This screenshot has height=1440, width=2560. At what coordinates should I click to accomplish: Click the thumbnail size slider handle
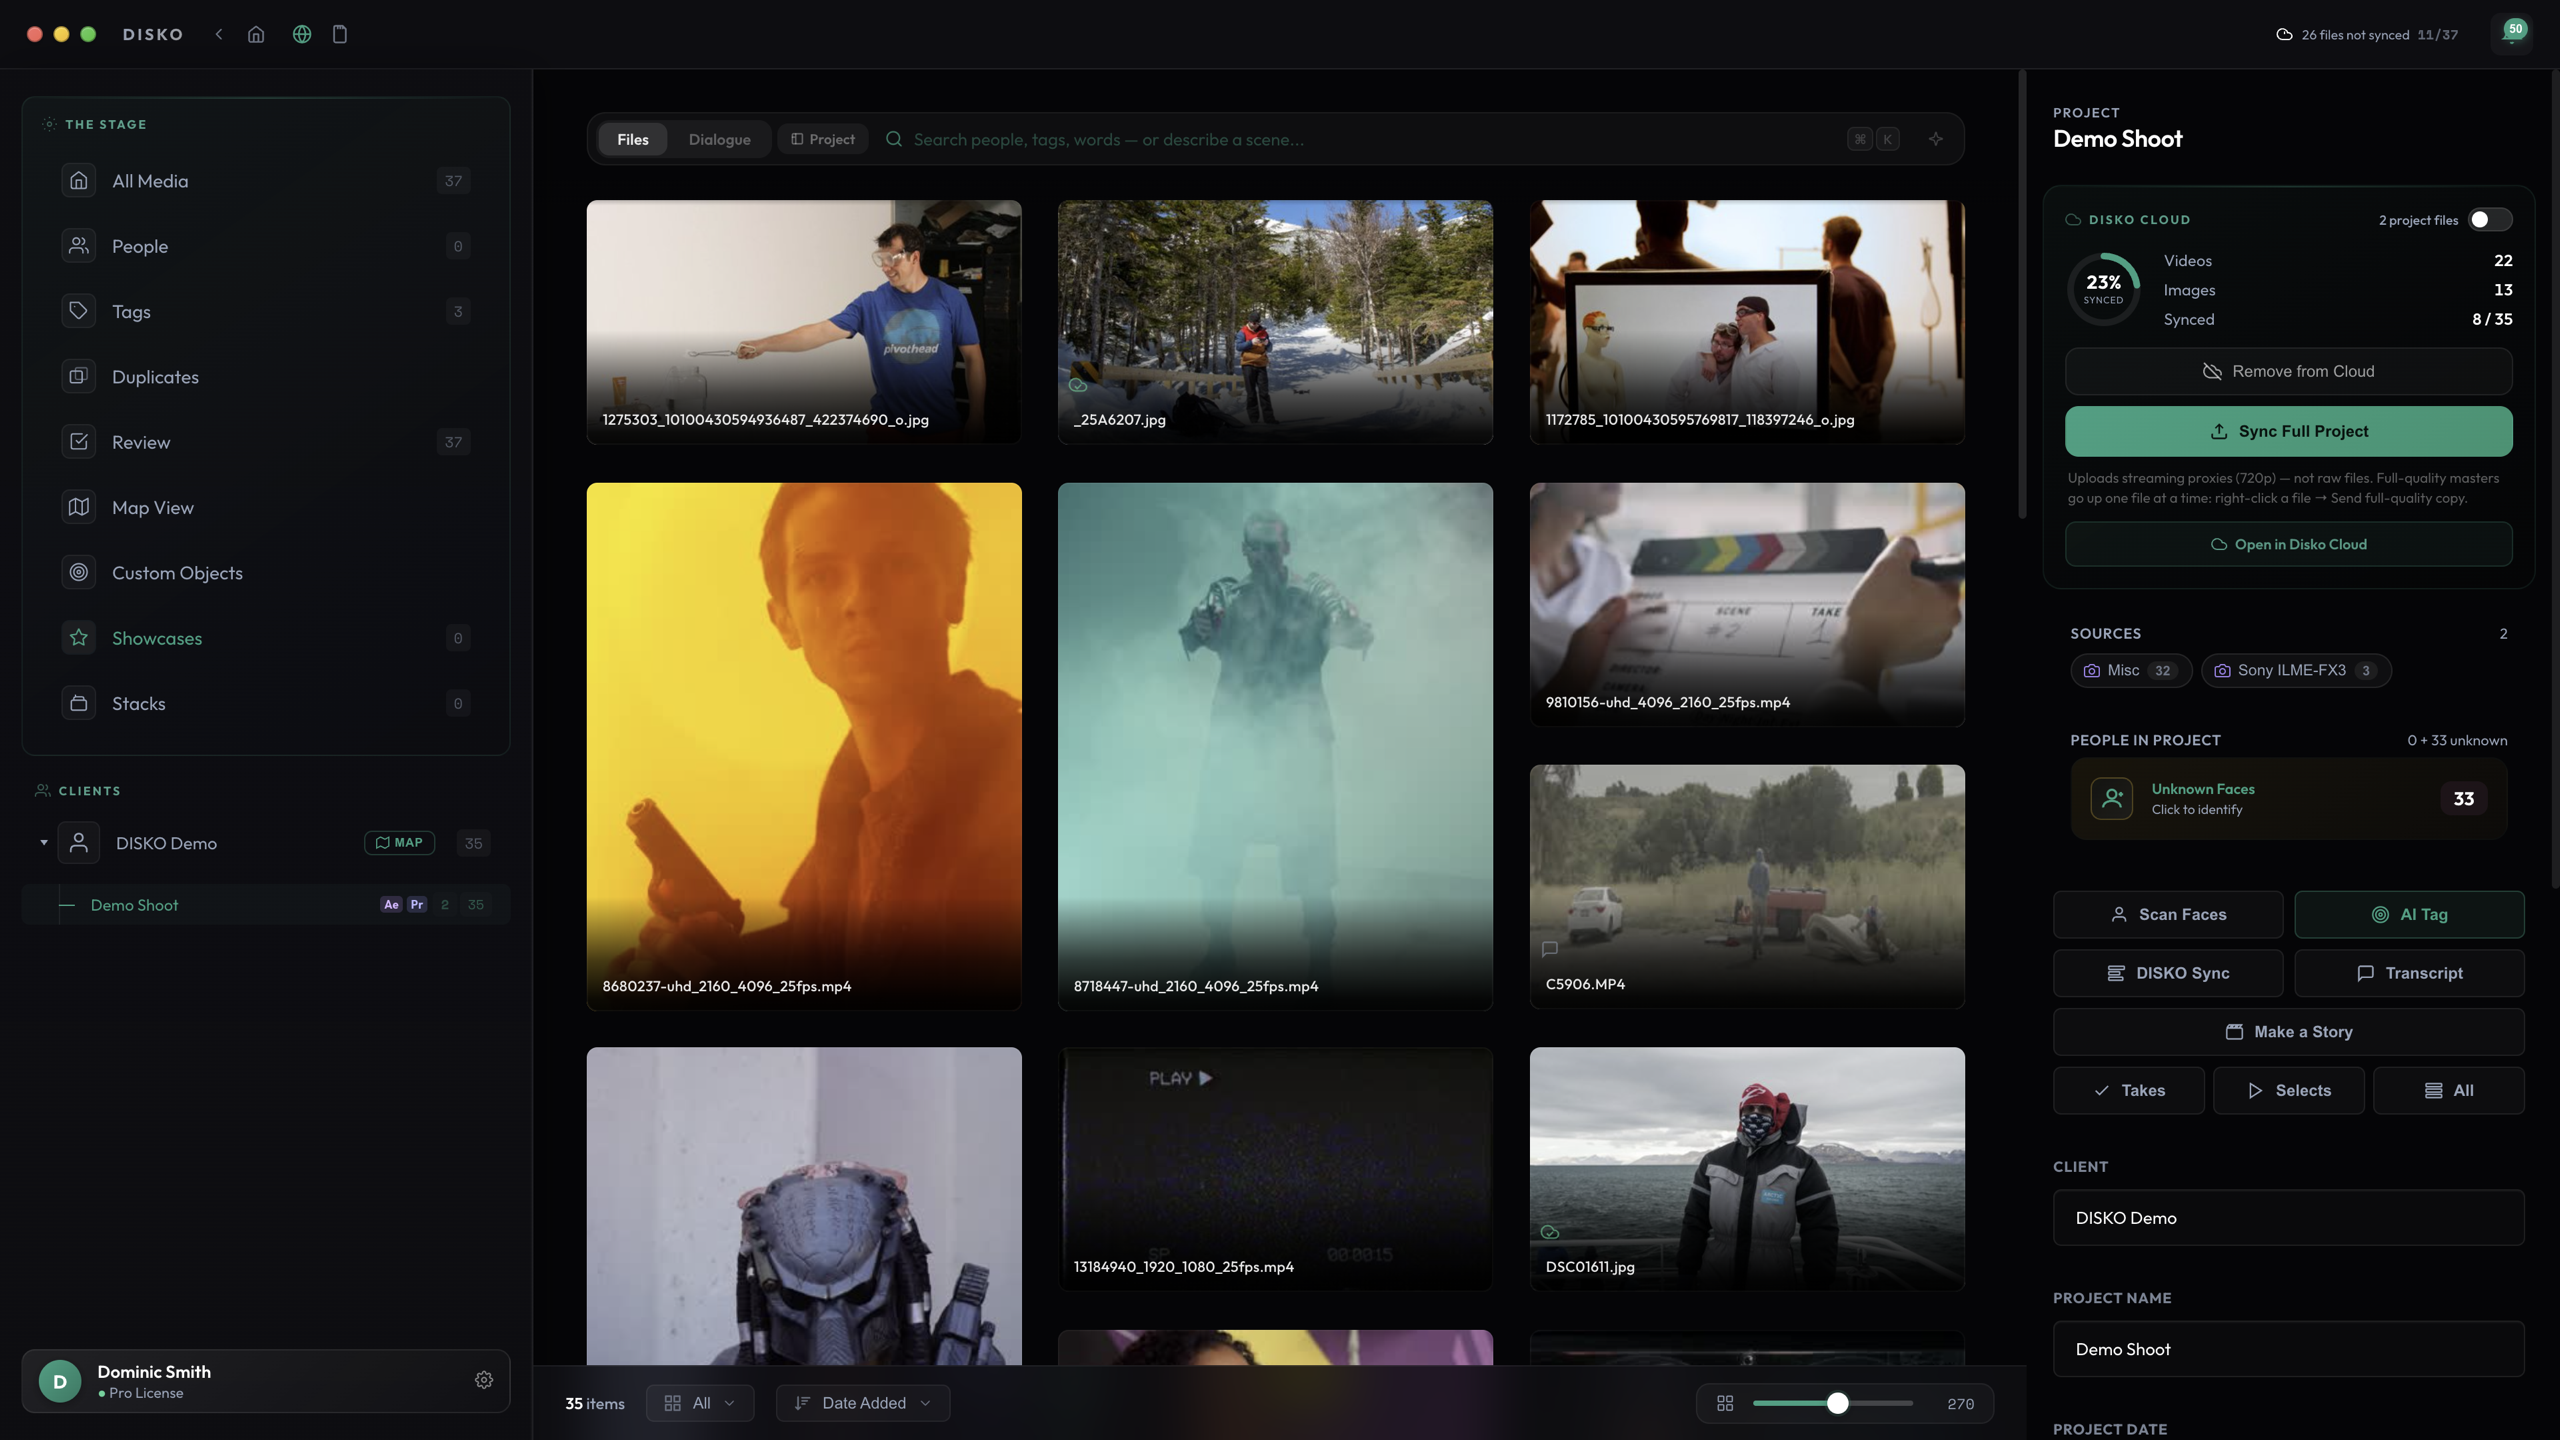(1837, 1403)
